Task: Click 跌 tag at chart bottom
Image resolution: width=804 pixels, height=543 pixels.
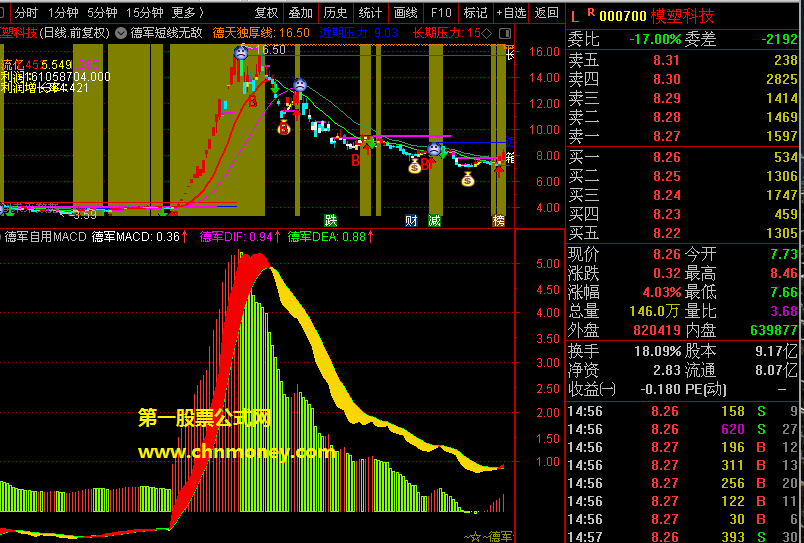Action: point(331,220)
